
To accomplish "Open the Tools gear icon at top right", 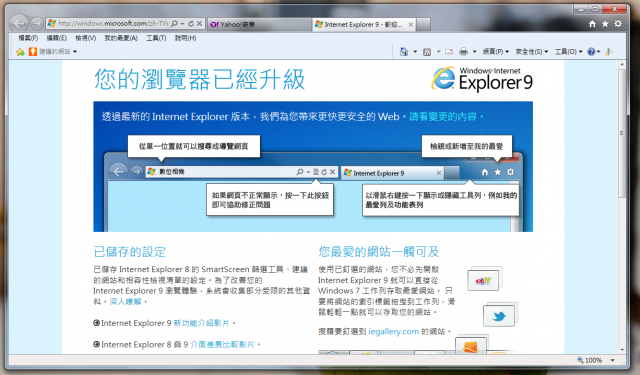I will 618,24.
